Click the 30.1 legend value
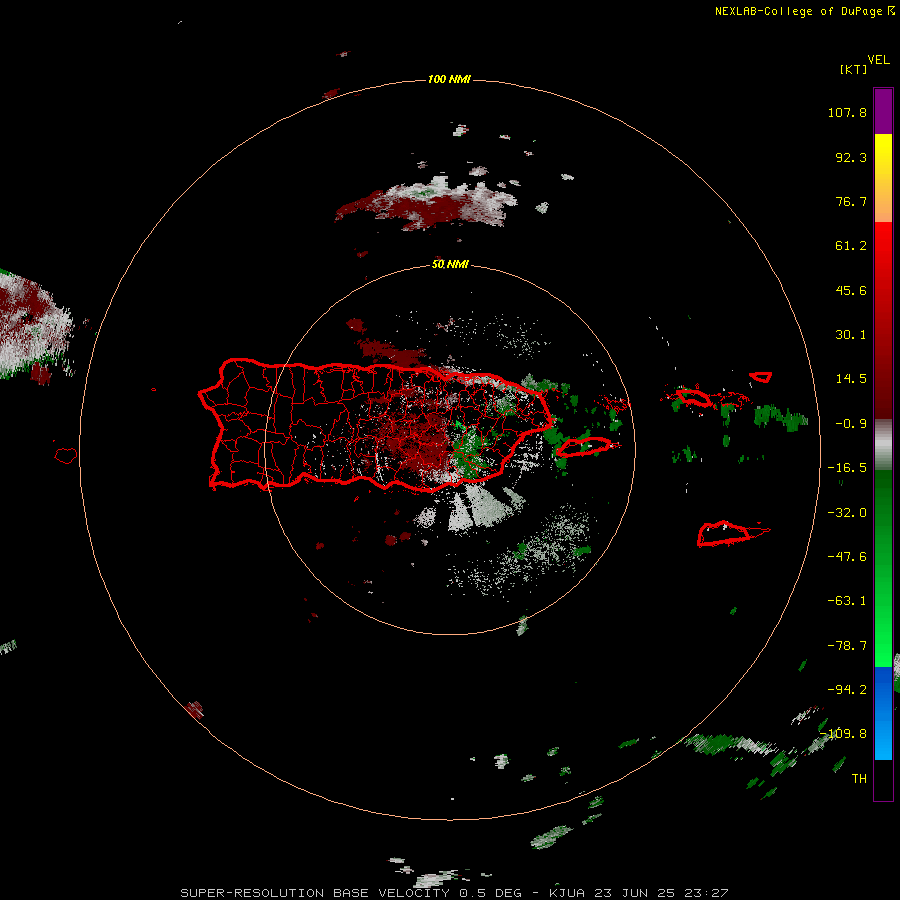 851,335
